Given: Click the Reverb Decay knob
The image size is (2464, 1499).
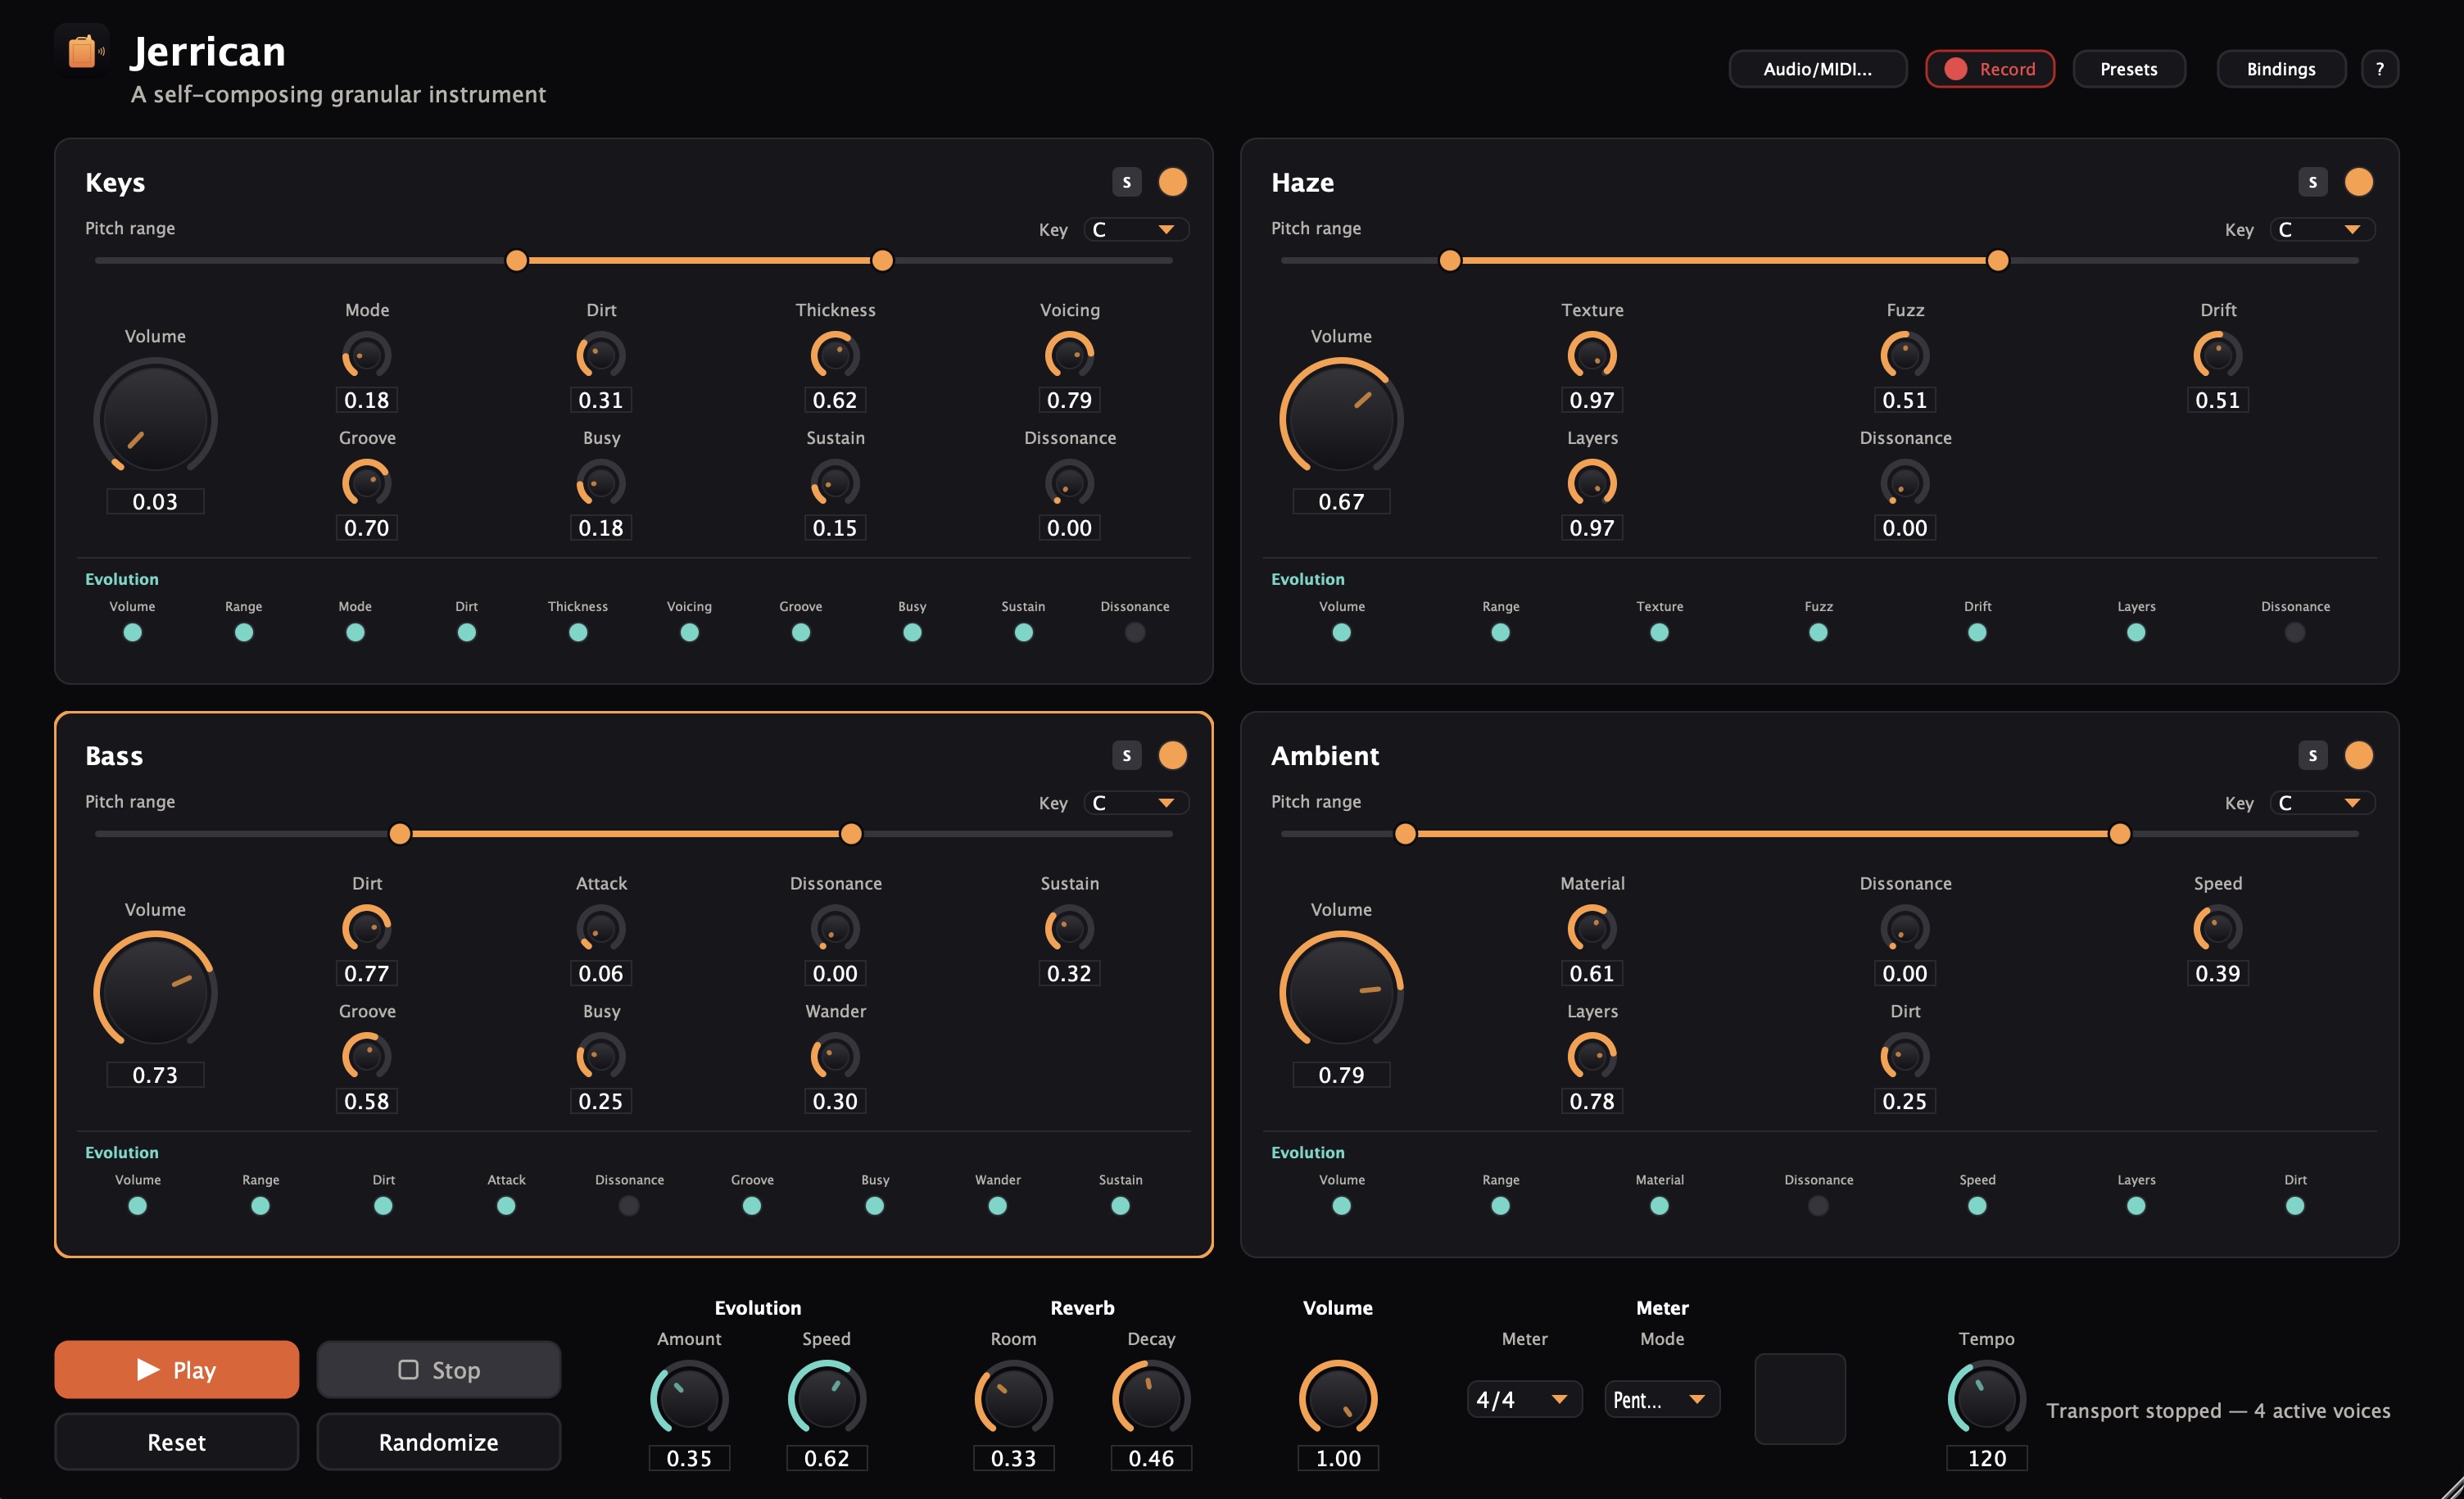Looking at the screenshot, I should pos(1151,1398).
